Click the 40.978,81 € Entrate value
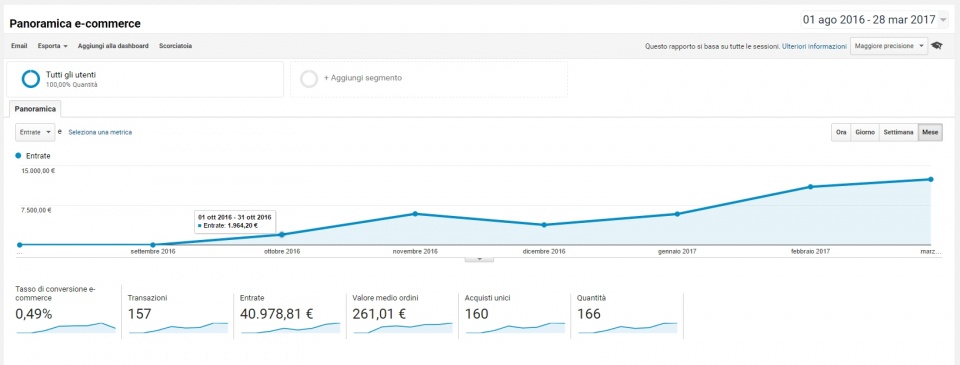 click(277, 314)
